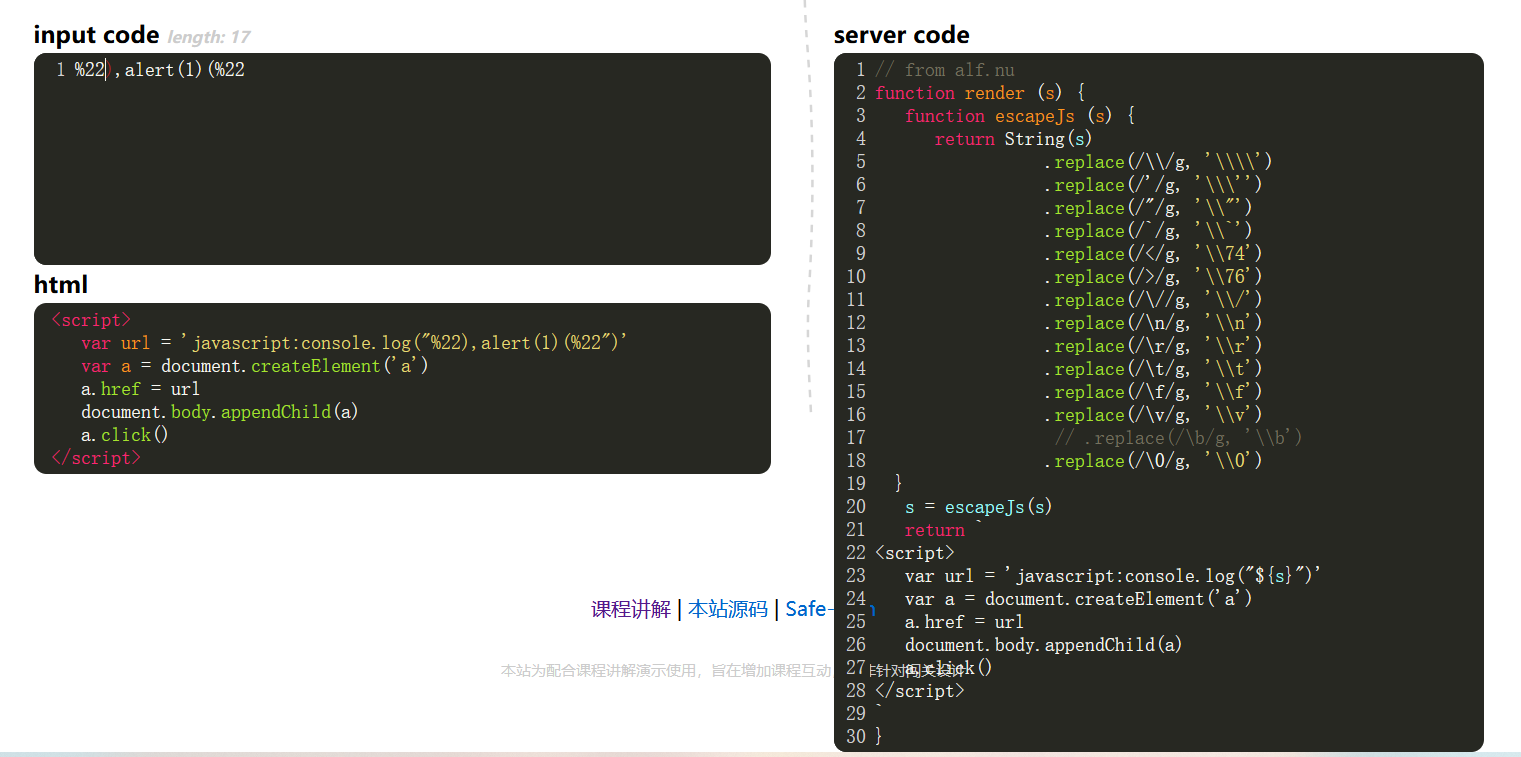Viewport: 1521px width, 757px height.
Task: Click the replace(/\t/g line
Action: [1153, 369]
